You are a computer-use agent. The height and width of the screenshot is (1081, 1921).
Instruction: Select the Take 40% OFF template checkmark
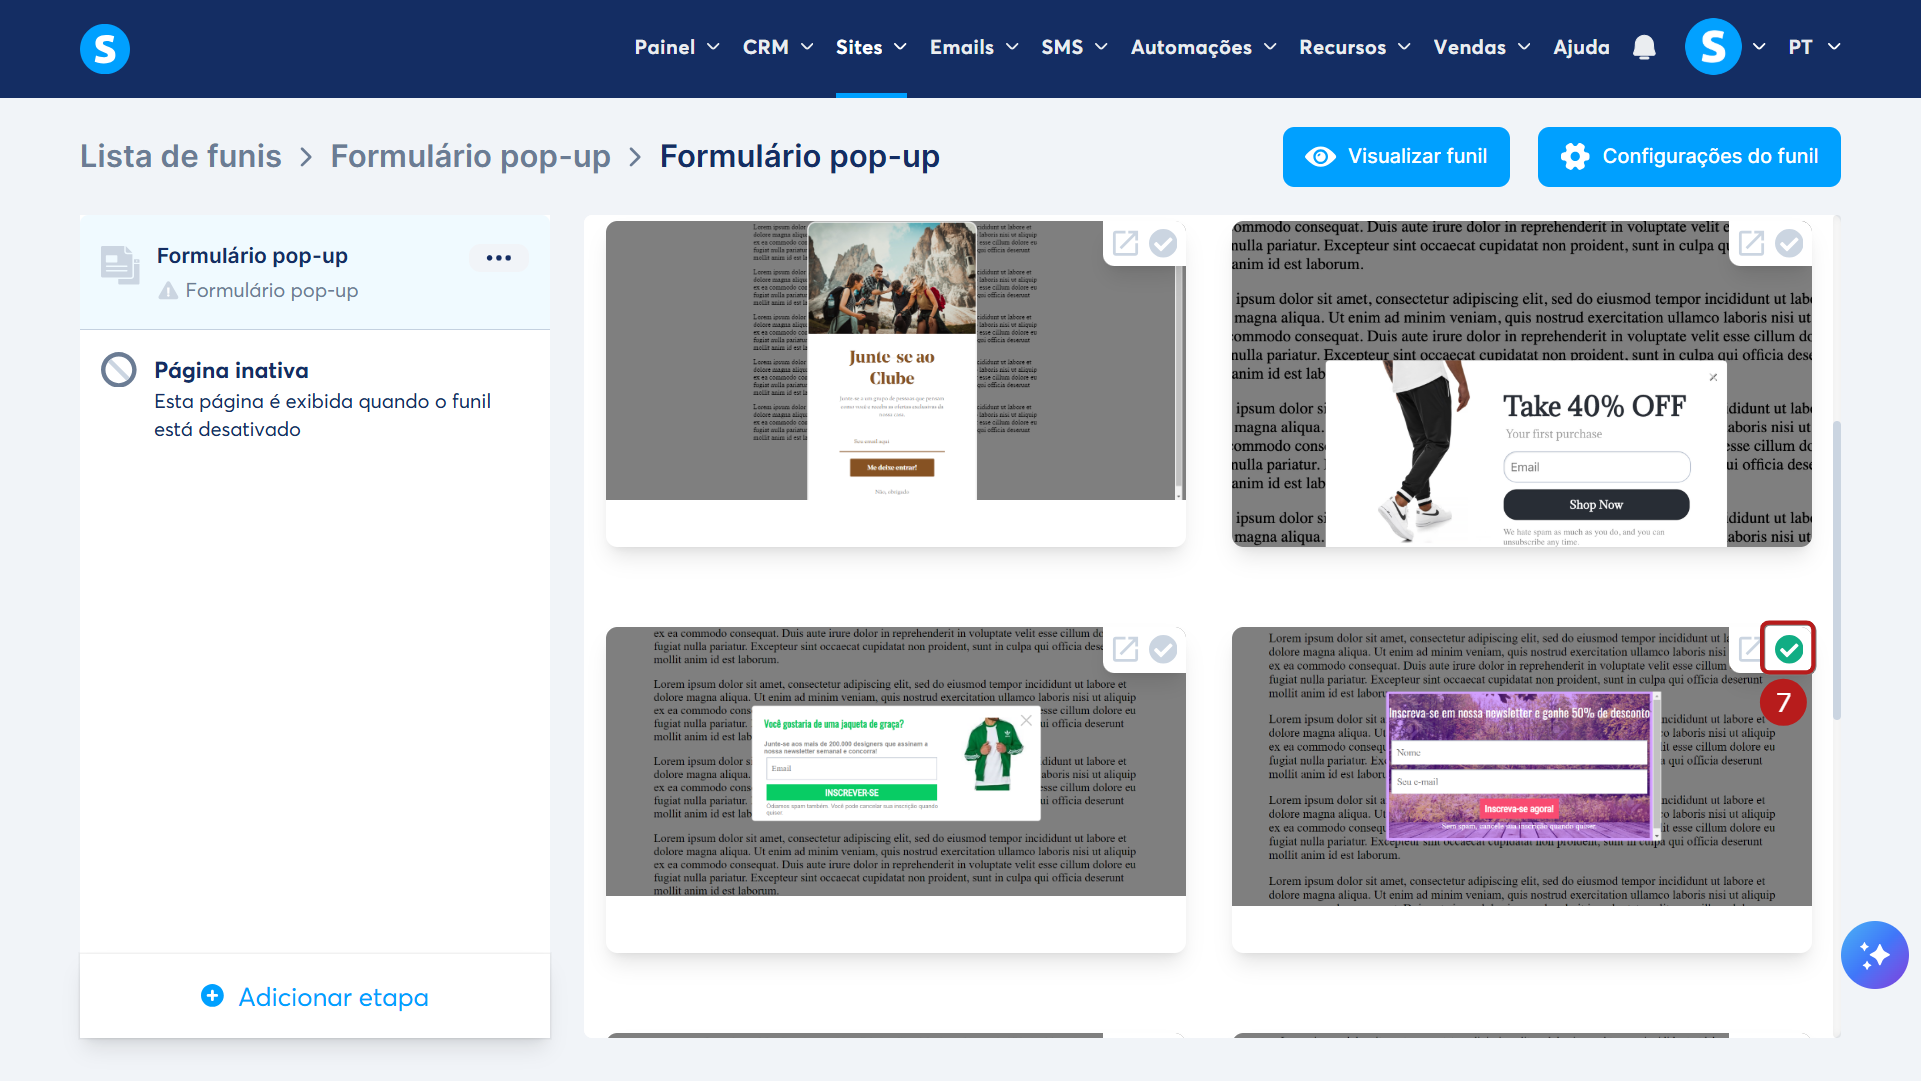pyautogui.click(x=1789, y=243)
